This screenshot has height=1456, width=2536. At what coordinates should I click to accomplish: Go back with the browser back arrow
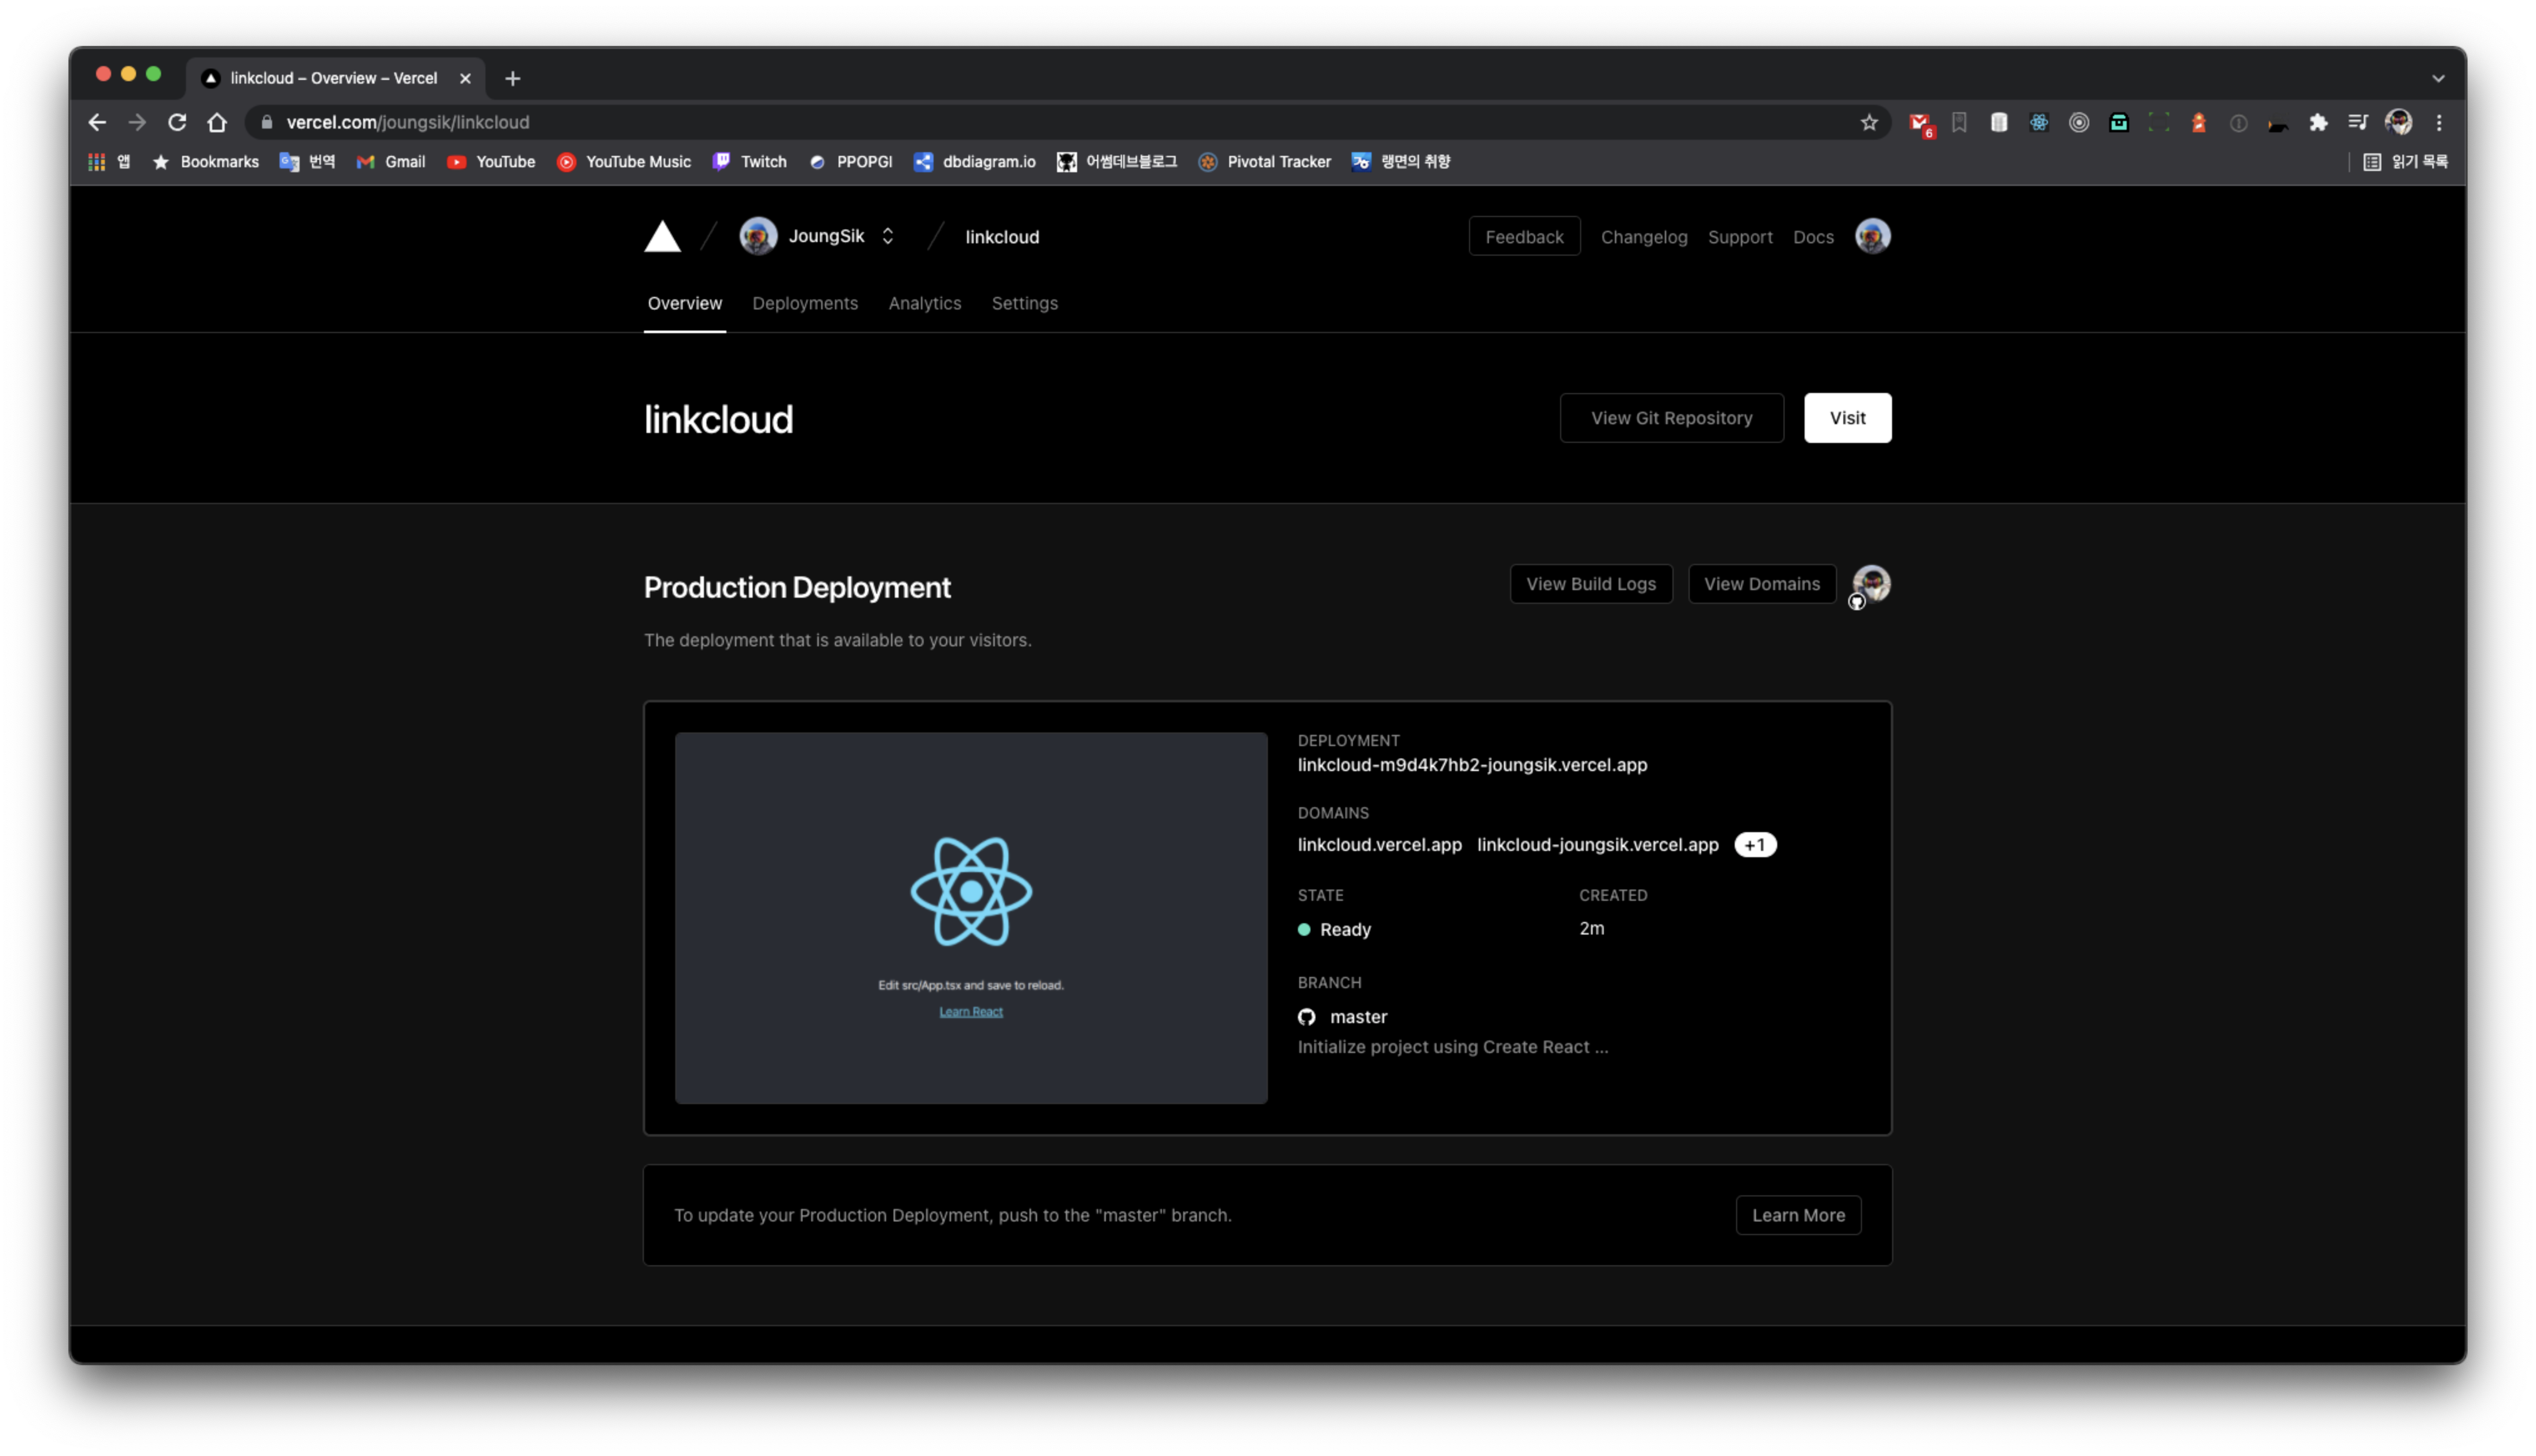pyautogui.click(x=97, y=122)
